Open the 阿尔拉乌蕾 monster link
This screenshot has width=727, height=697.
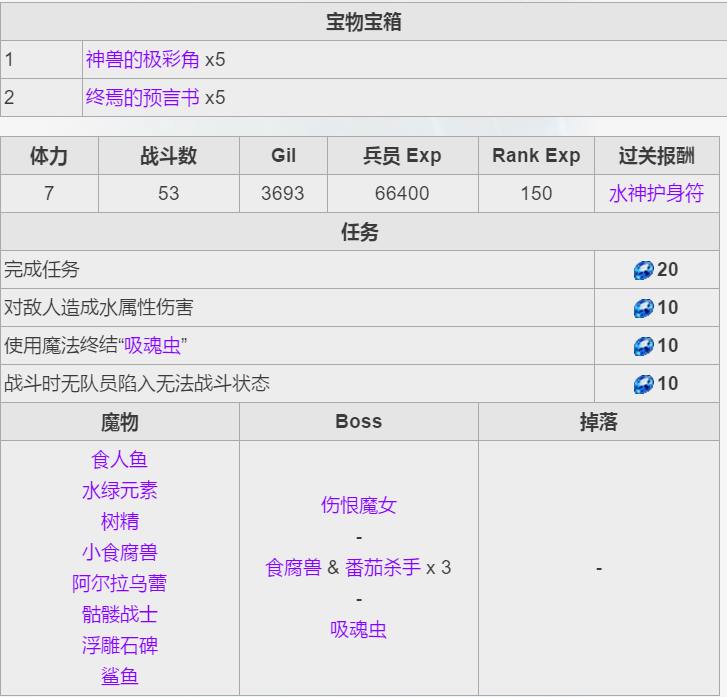[x=120, y=584]
